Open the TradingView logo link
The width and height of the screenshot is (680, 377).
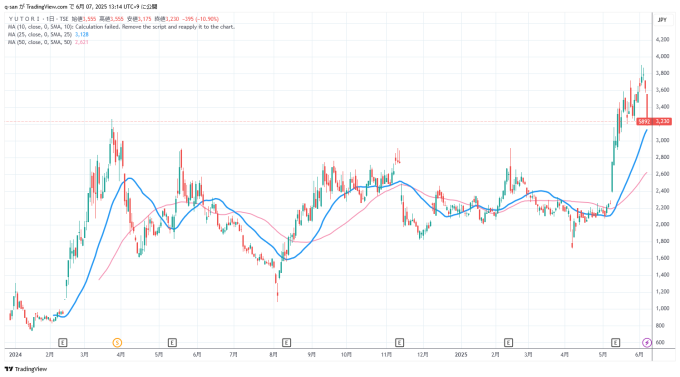tap(26, 369)
